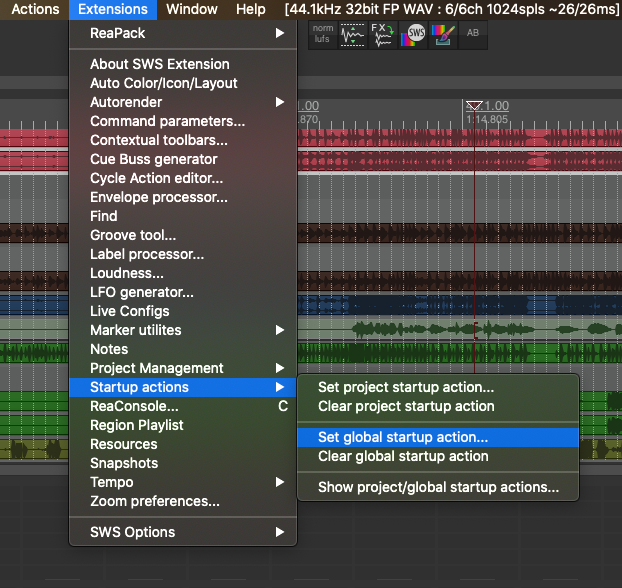622x588 pixels.
Task: Choose Cue Buss generator
Action: [183, 159]
